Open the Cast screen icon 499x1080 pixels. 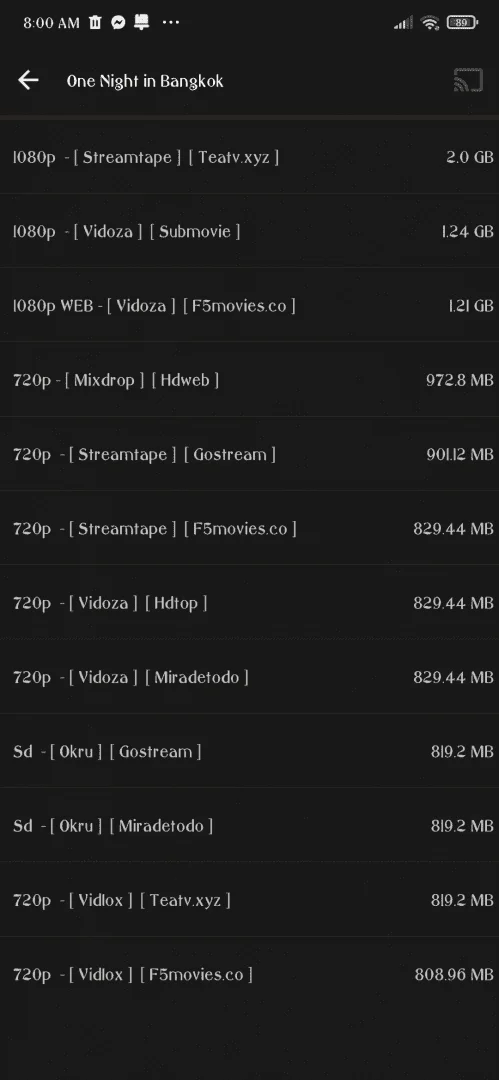[468, 81]
